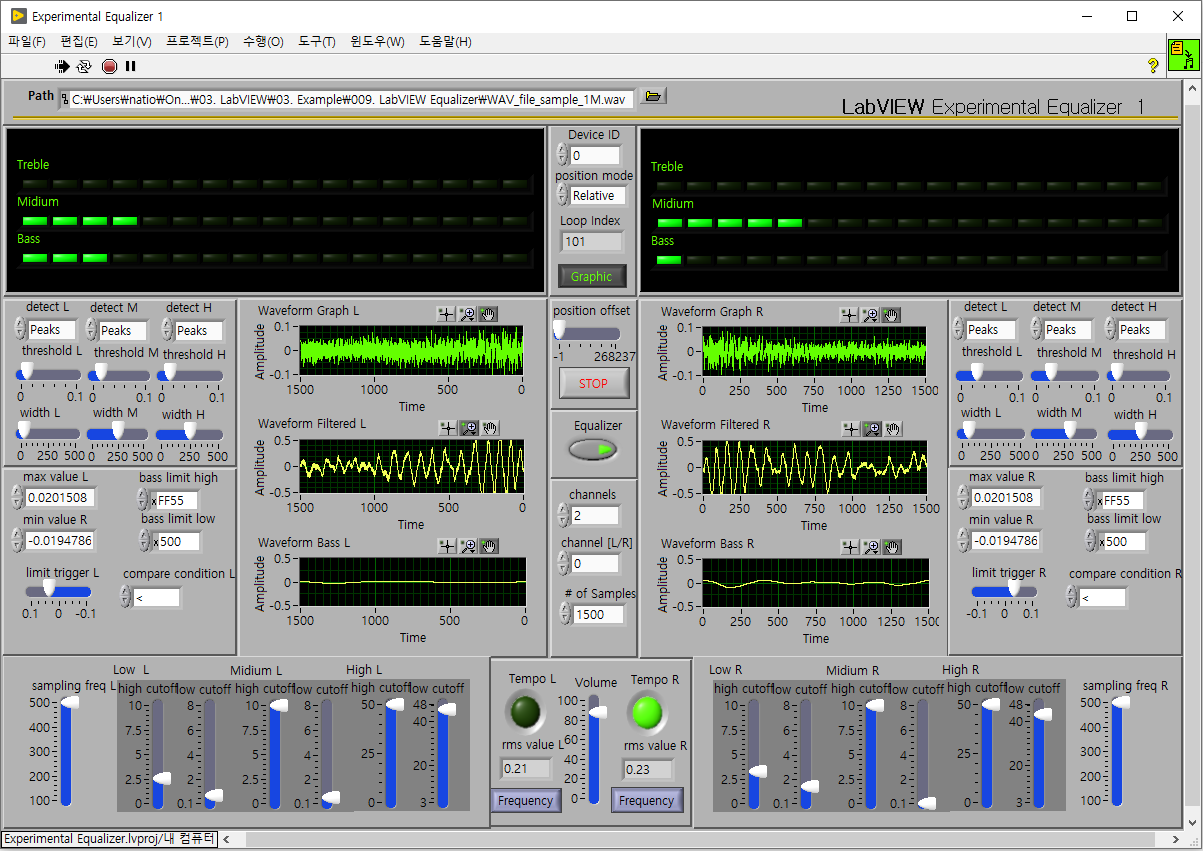Select cursor tool on Waveform Bass R
The height and width of the screenshot is (851, 1203).
point(850,546)
